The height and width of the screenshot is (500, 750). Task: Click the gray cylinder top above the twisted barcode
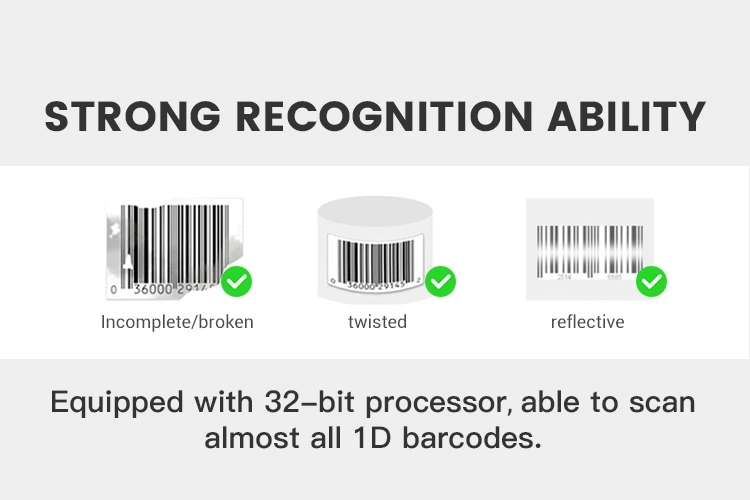375,211
